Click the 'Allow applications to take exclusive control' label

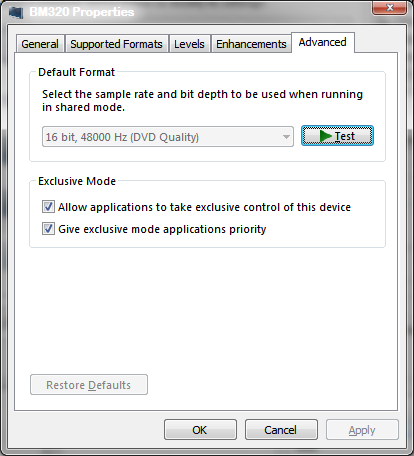pos(204,207)
